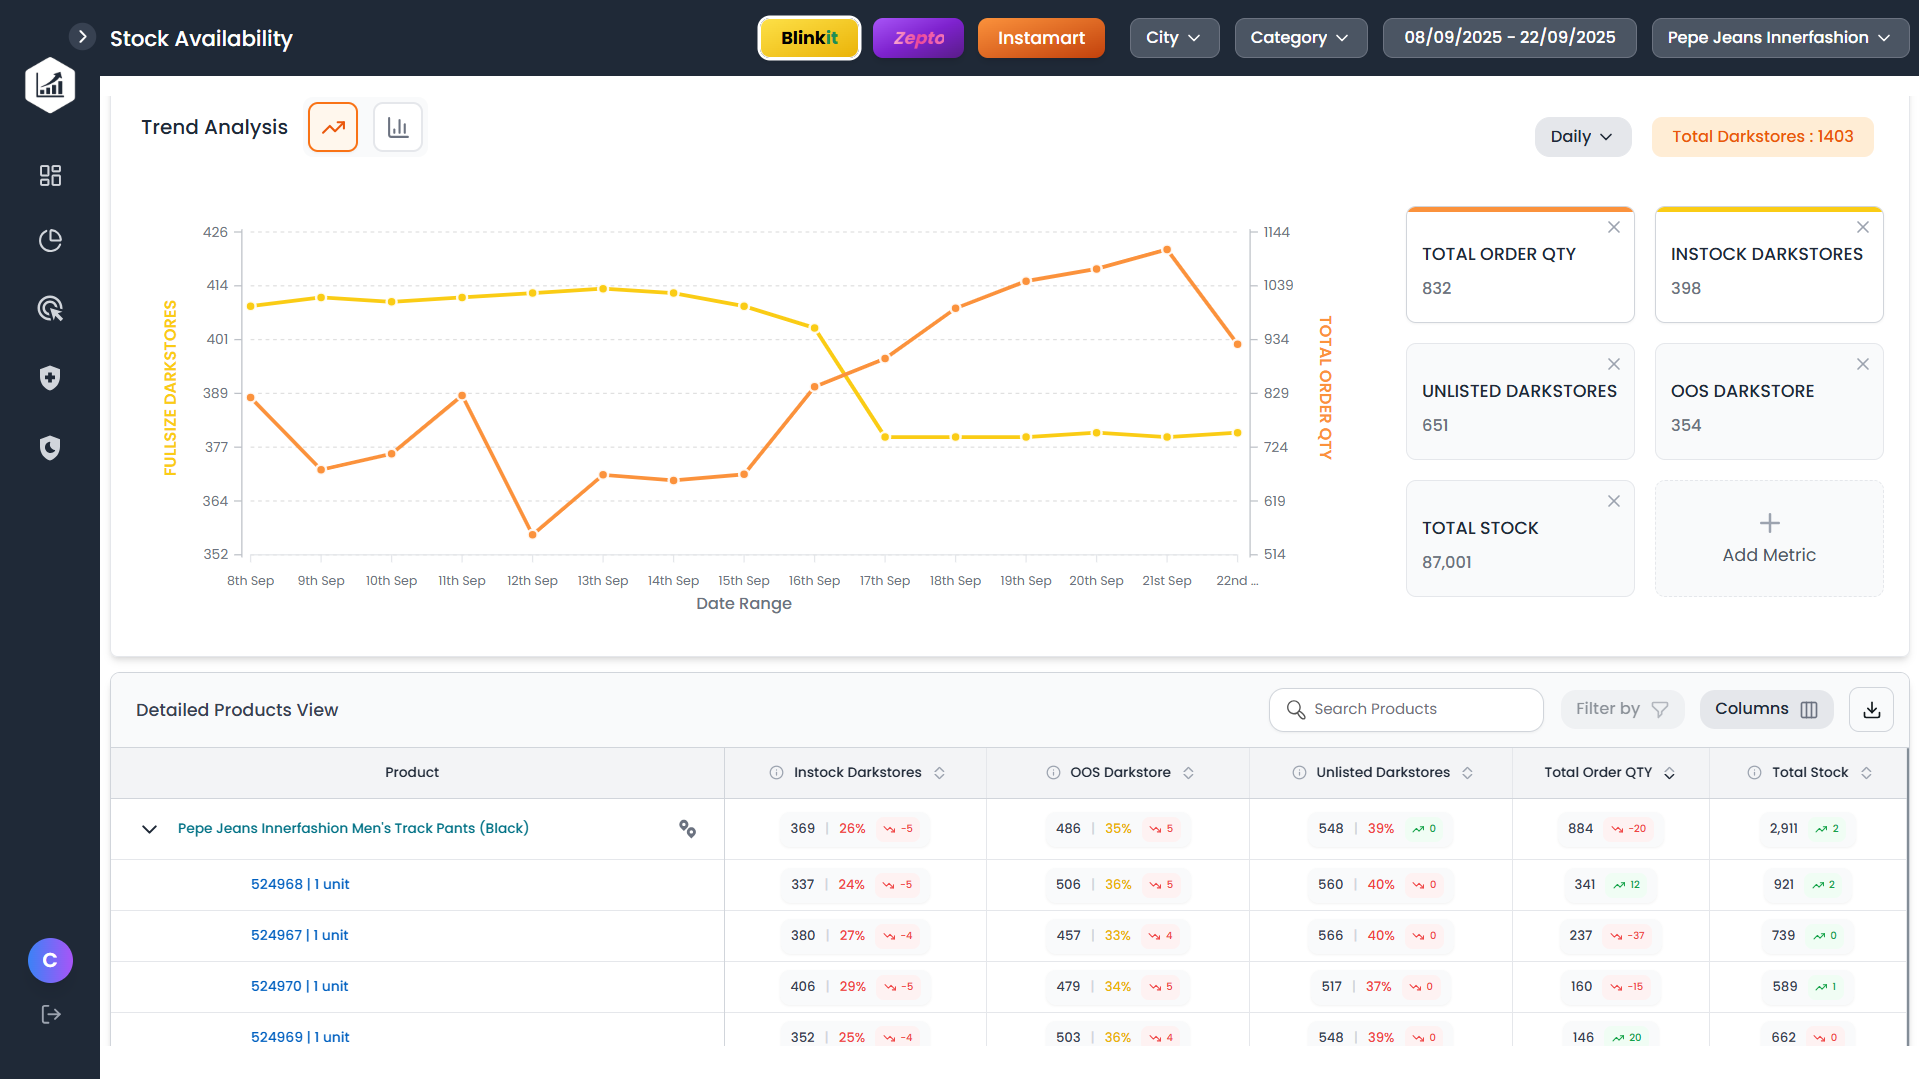Switch to line trend chart view
Viewport: 1919px width, 1079px height.
coord(333,128)
